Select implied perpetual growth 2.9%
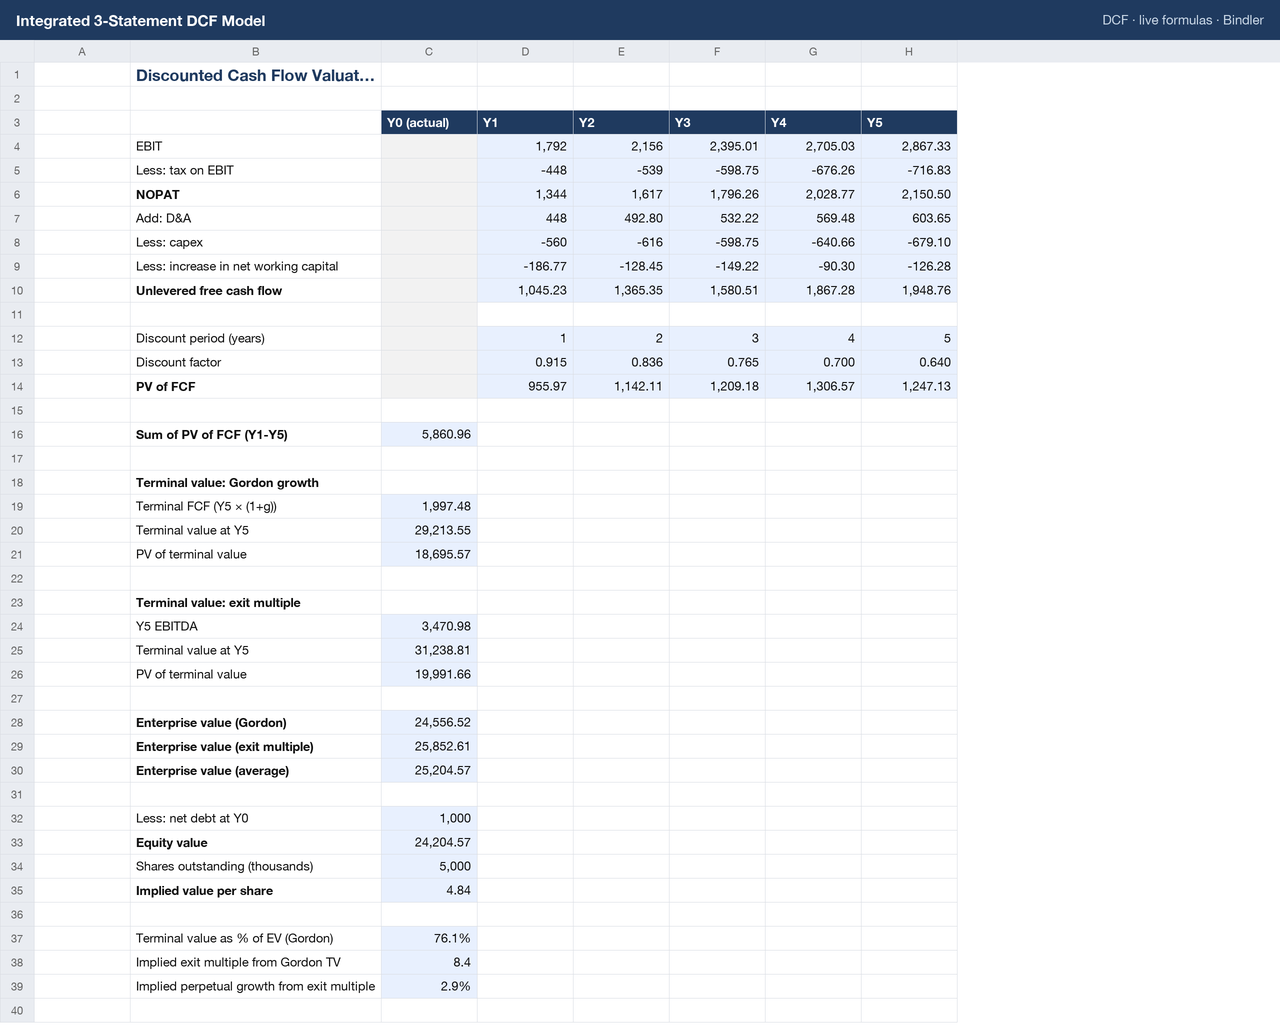The height and width of the screenshot is (1030, 1280). coord(429,987)
